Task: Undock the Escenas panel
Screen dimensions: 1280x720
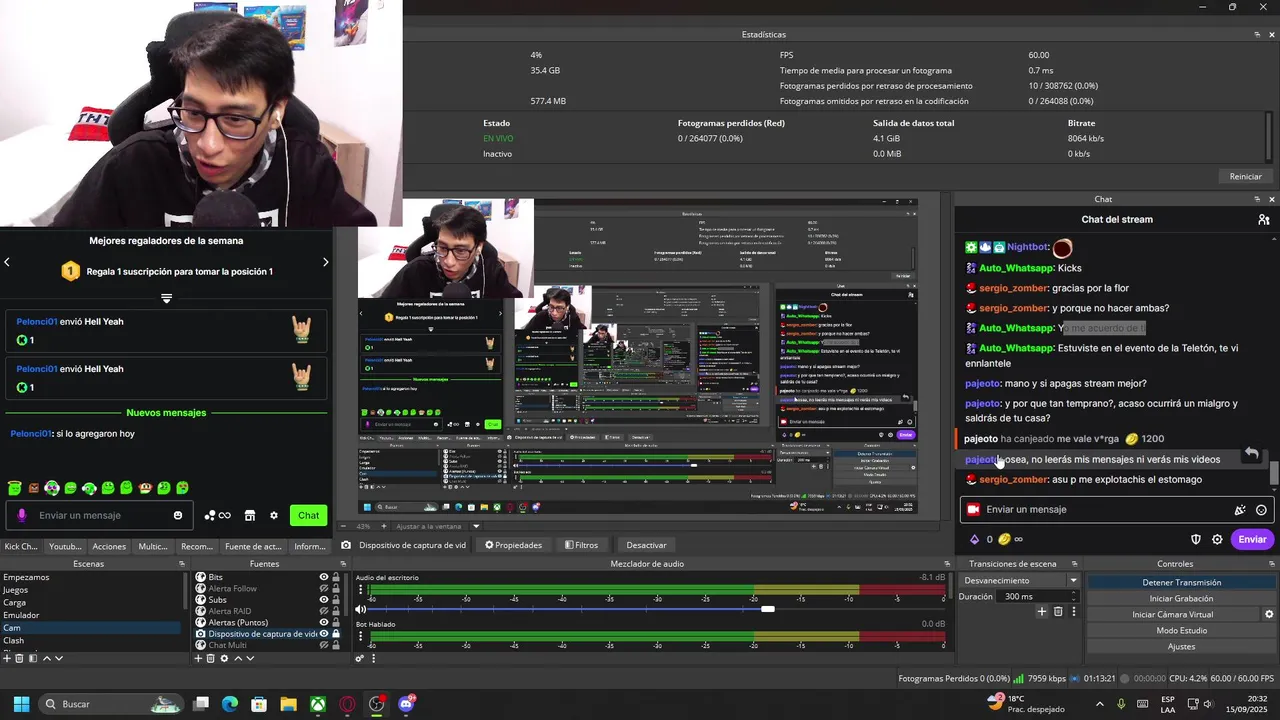Action: tap(181, 564)
